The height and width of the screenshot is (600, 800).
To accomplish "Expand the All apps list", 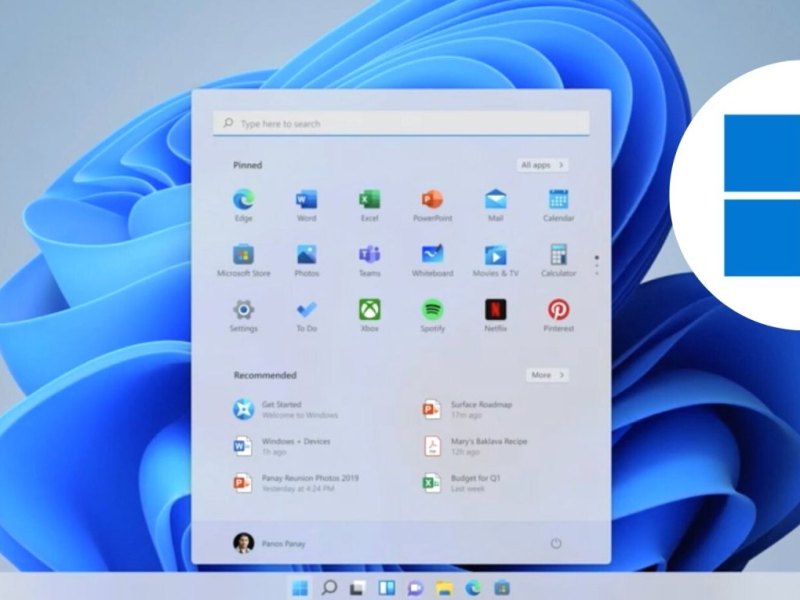I will [x=542, y=165].
